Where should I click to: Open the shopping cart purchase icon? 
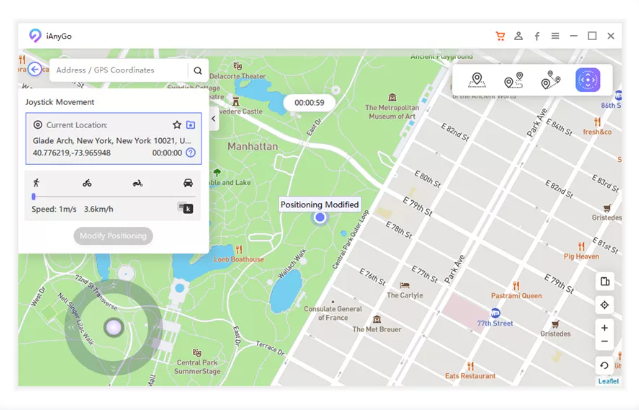pyautogui.click(x=500, y=36)
